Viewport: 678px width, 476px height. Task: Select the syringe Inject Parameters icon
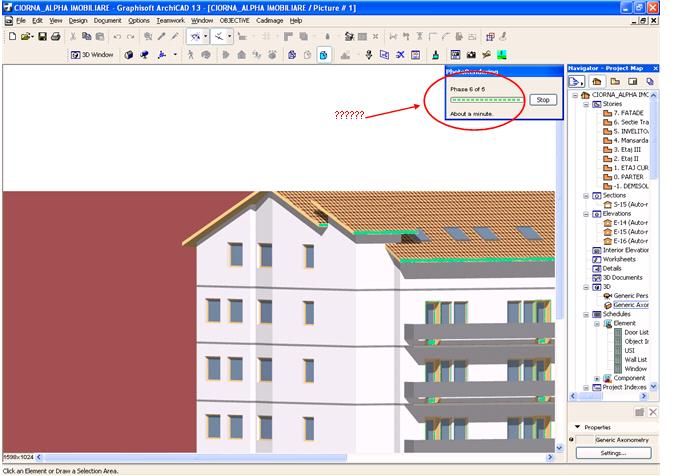[175, 37]
